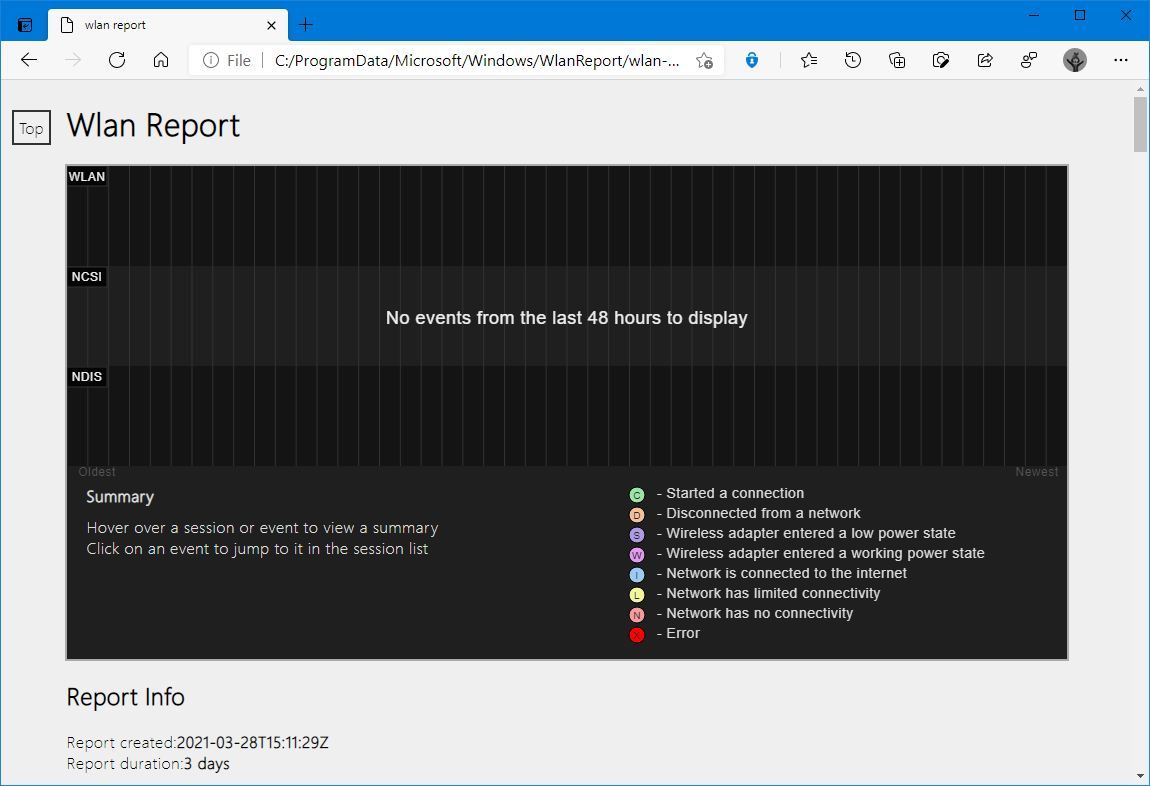1150x786 pixels.
Task: Click the W working-power-state legend icon
Action: [637, 554]
